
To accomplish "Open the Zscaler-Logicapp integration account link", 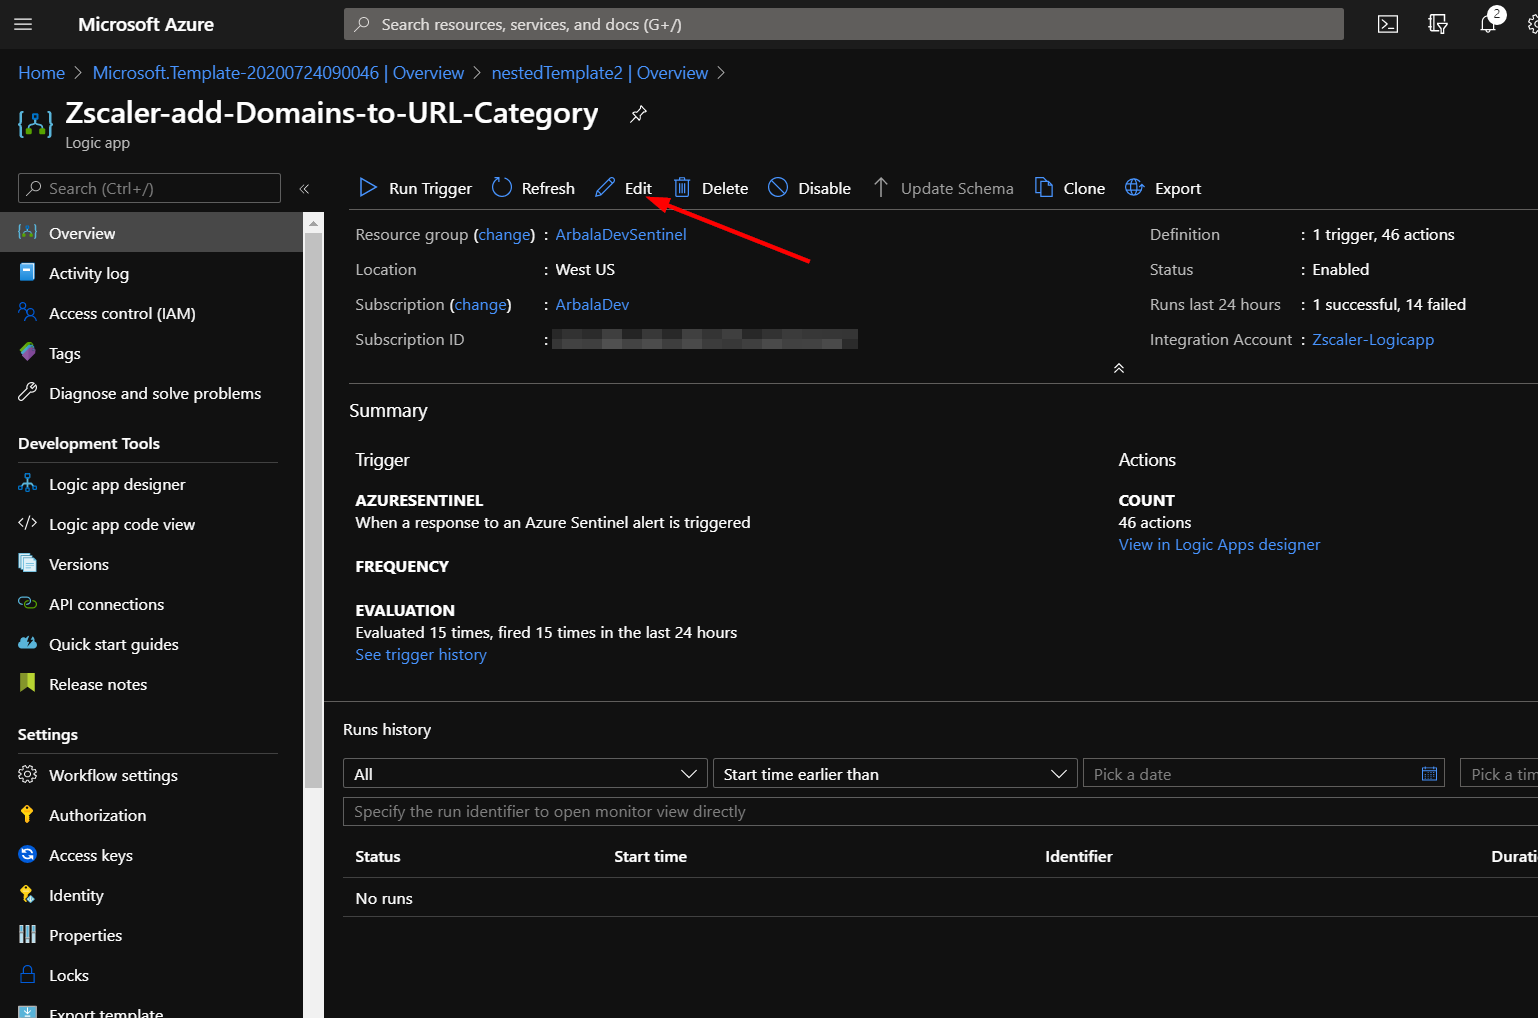I will point(1373,339).
